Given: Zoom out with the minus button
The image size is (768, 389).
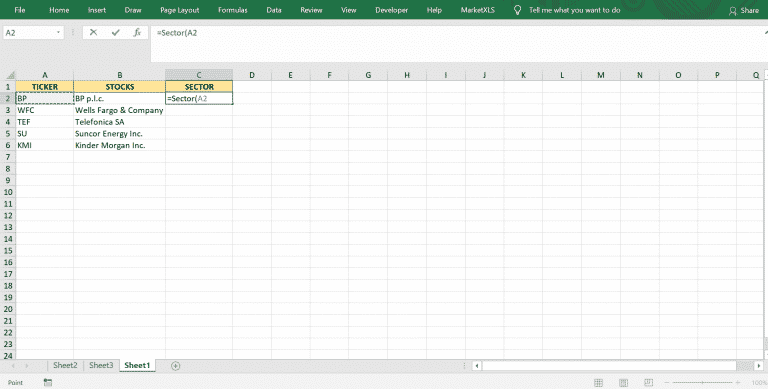Looking at the screenshot, I should (x=668, y=383).
